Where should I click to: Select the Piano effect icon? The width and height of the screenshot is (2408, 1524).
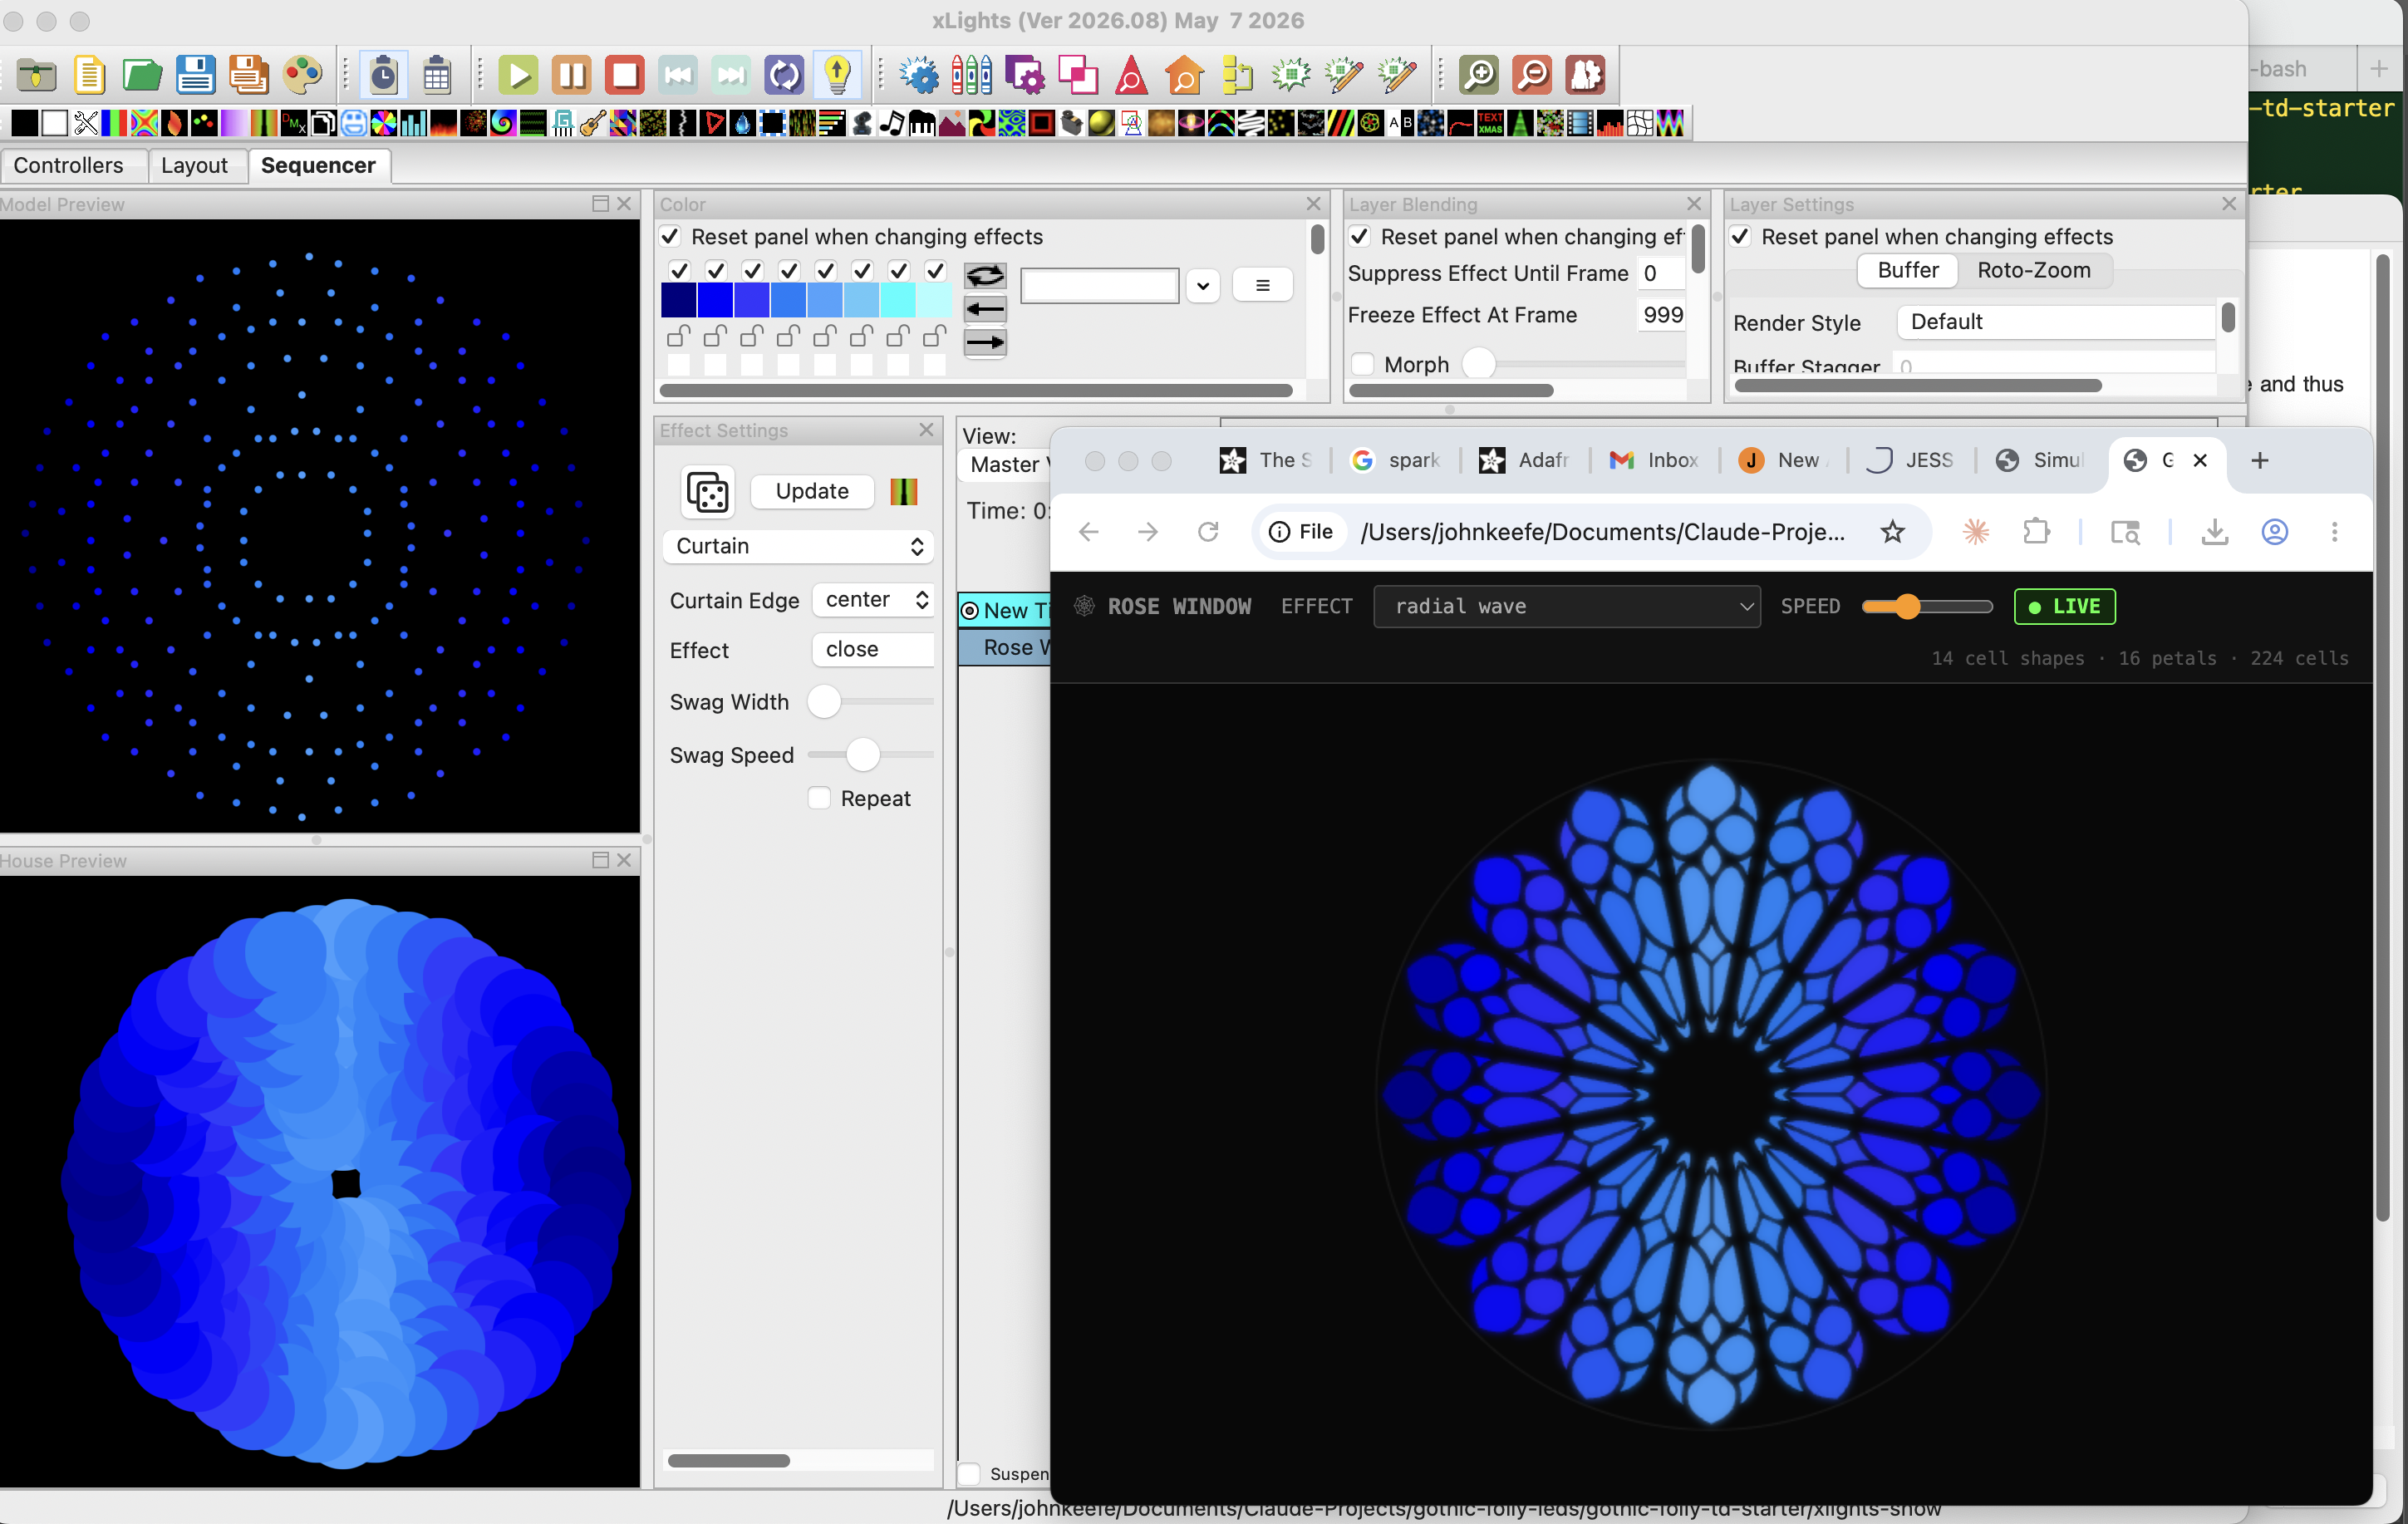922,123
